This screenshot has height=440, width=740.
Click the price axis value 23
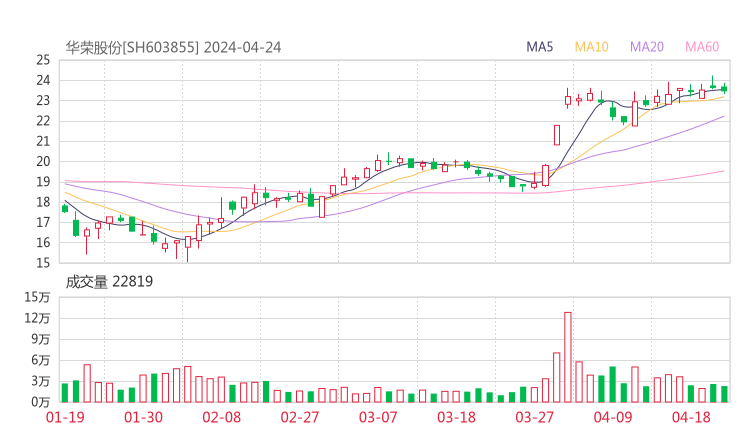coord(43,101)
